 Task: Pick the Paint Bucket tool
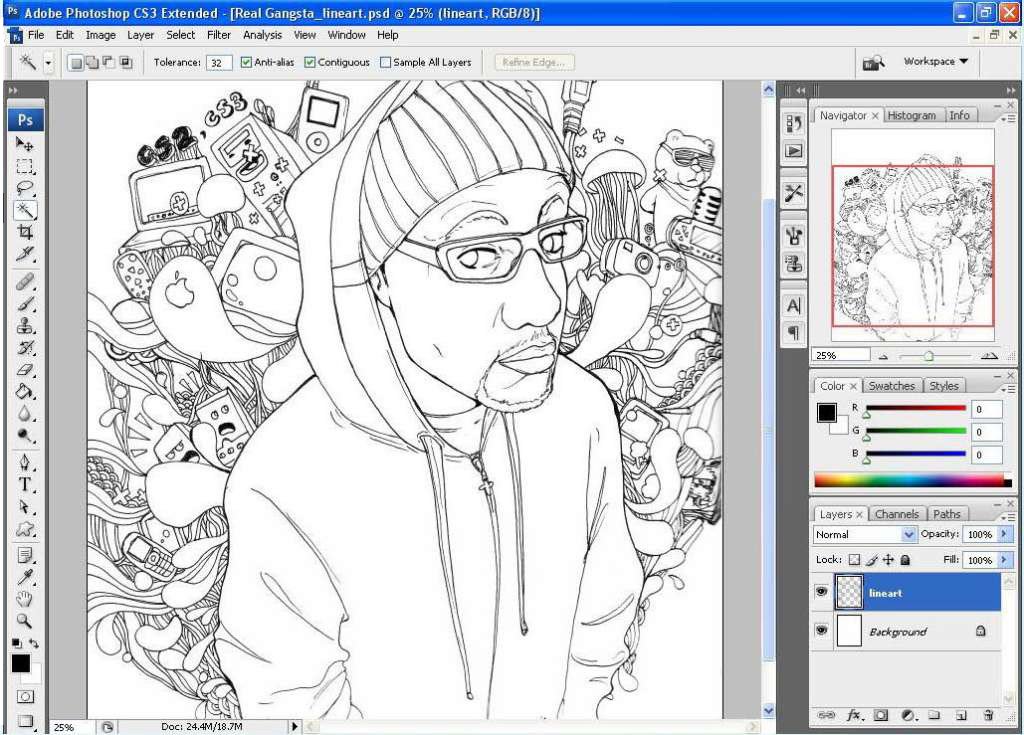[25, 391]
